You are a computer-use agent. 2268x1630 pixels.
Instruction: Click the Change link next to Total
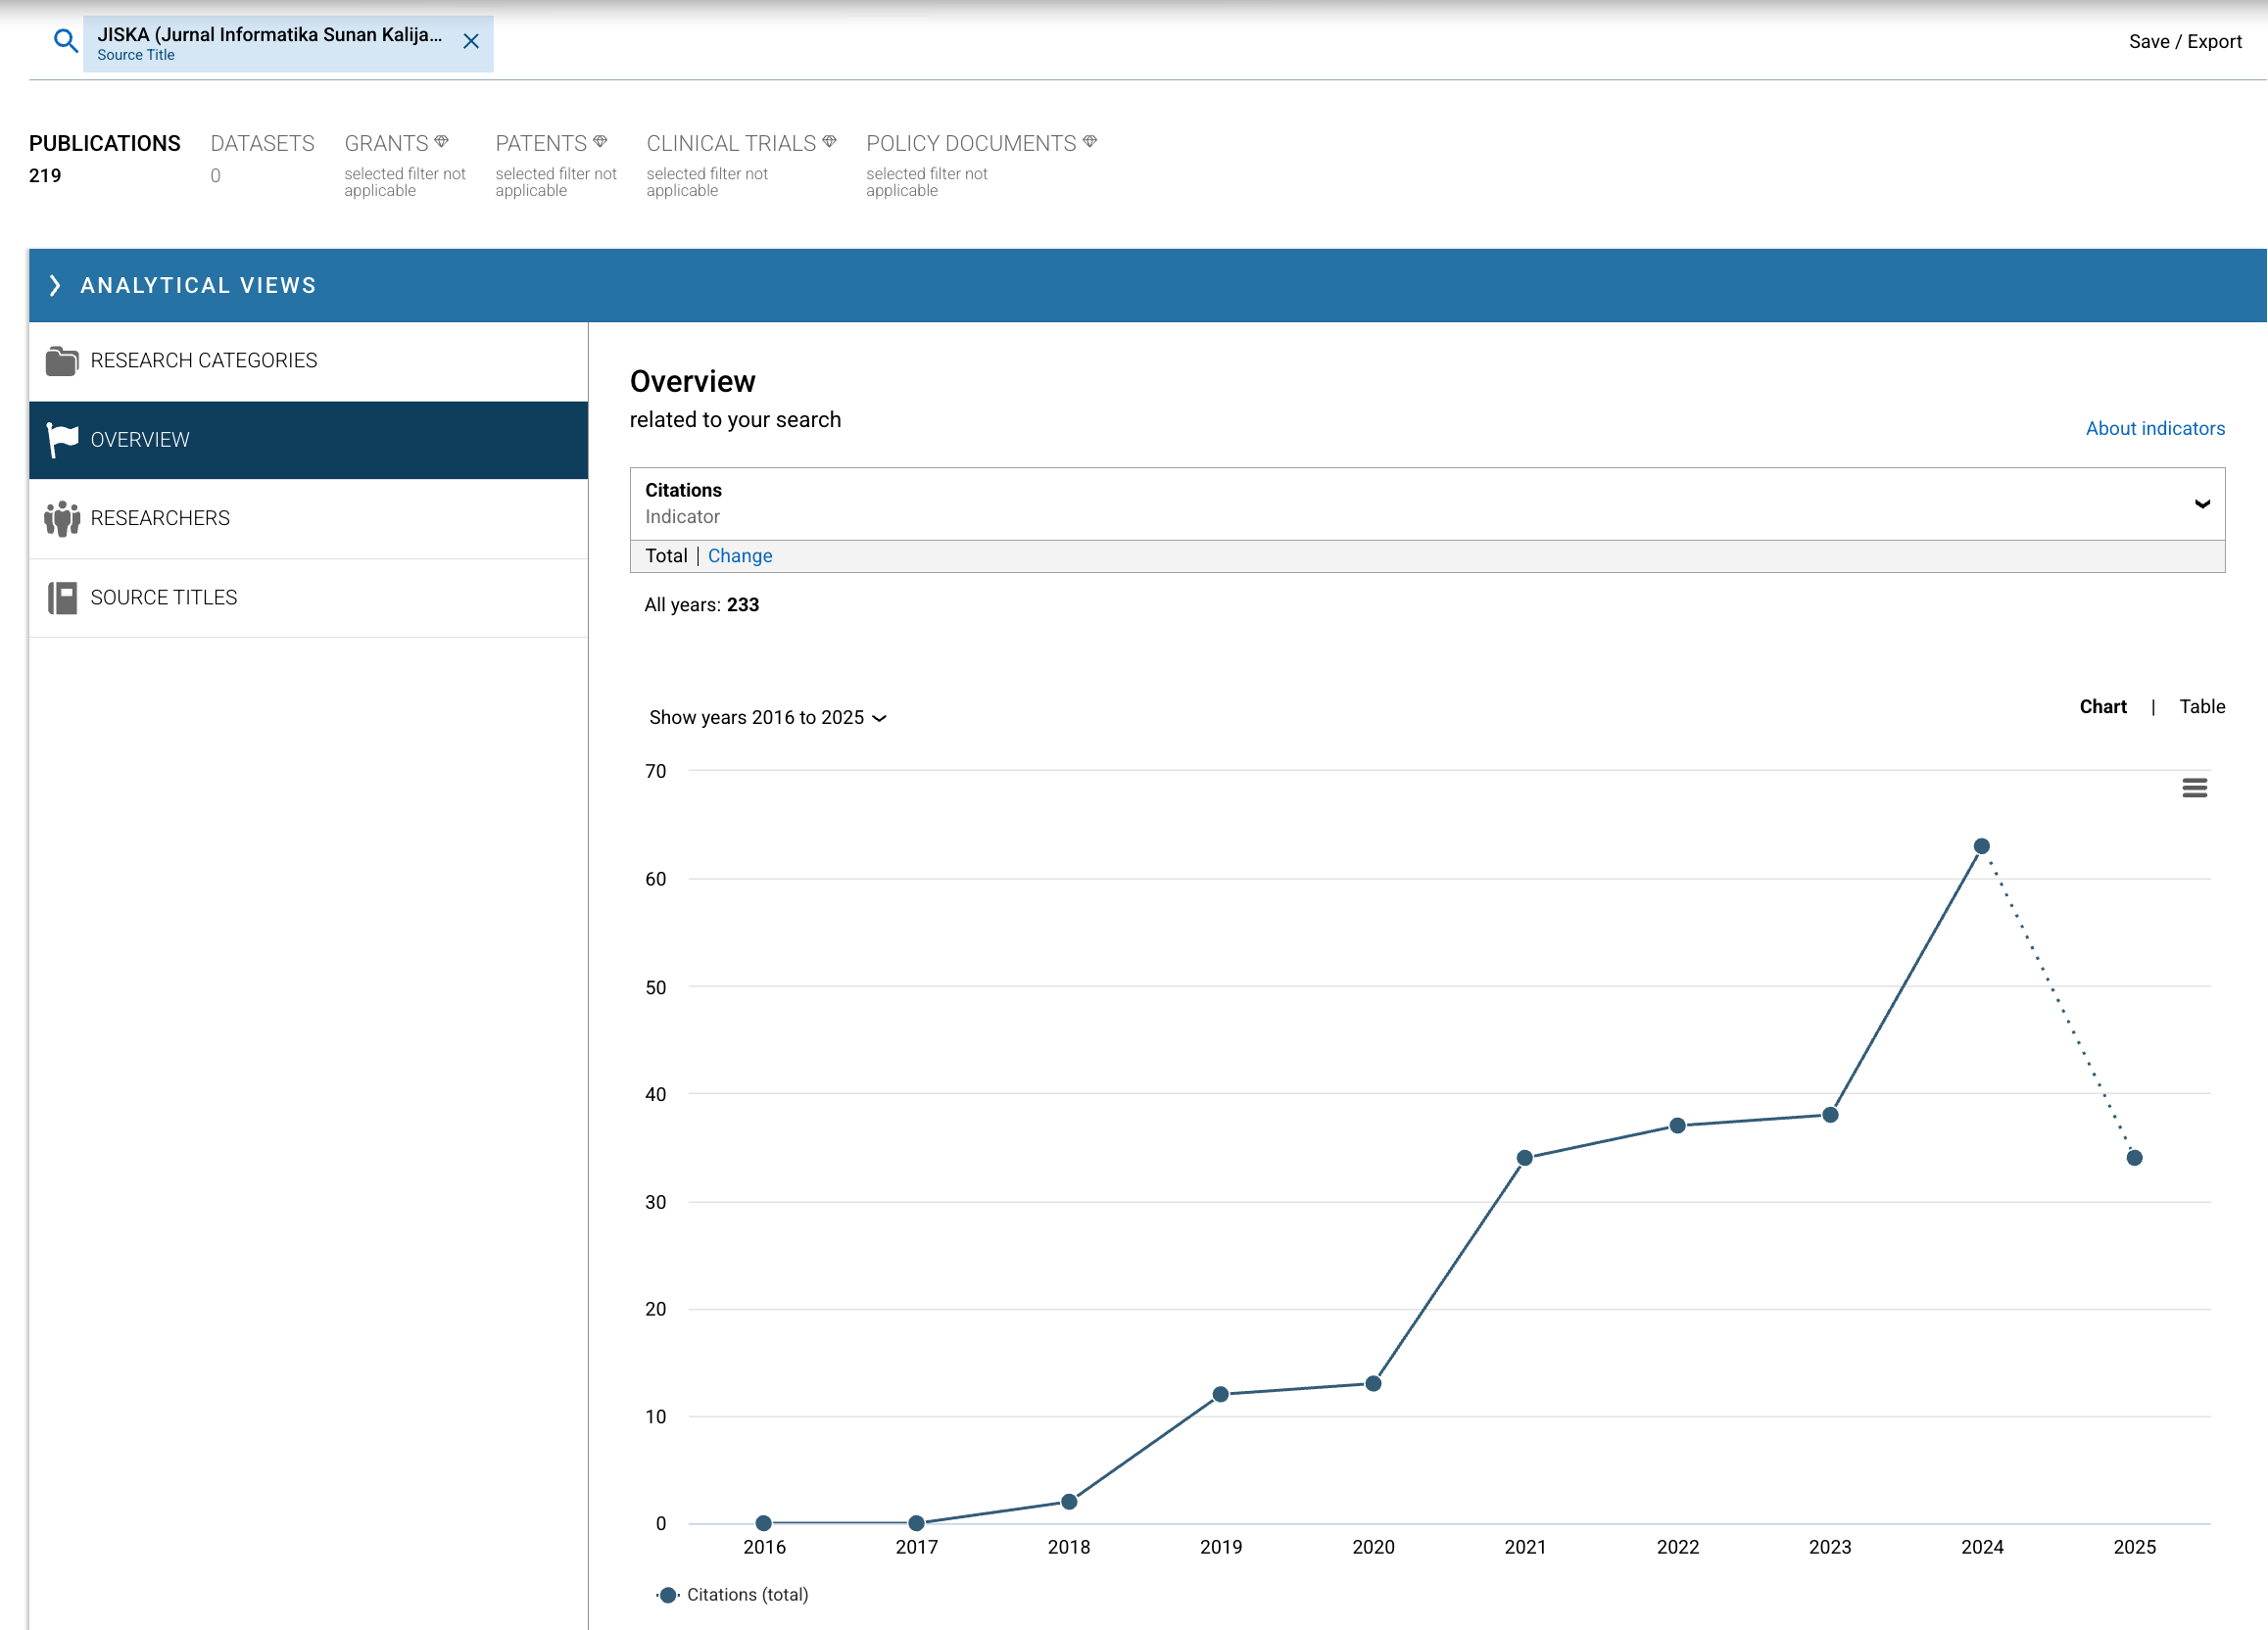739,556
